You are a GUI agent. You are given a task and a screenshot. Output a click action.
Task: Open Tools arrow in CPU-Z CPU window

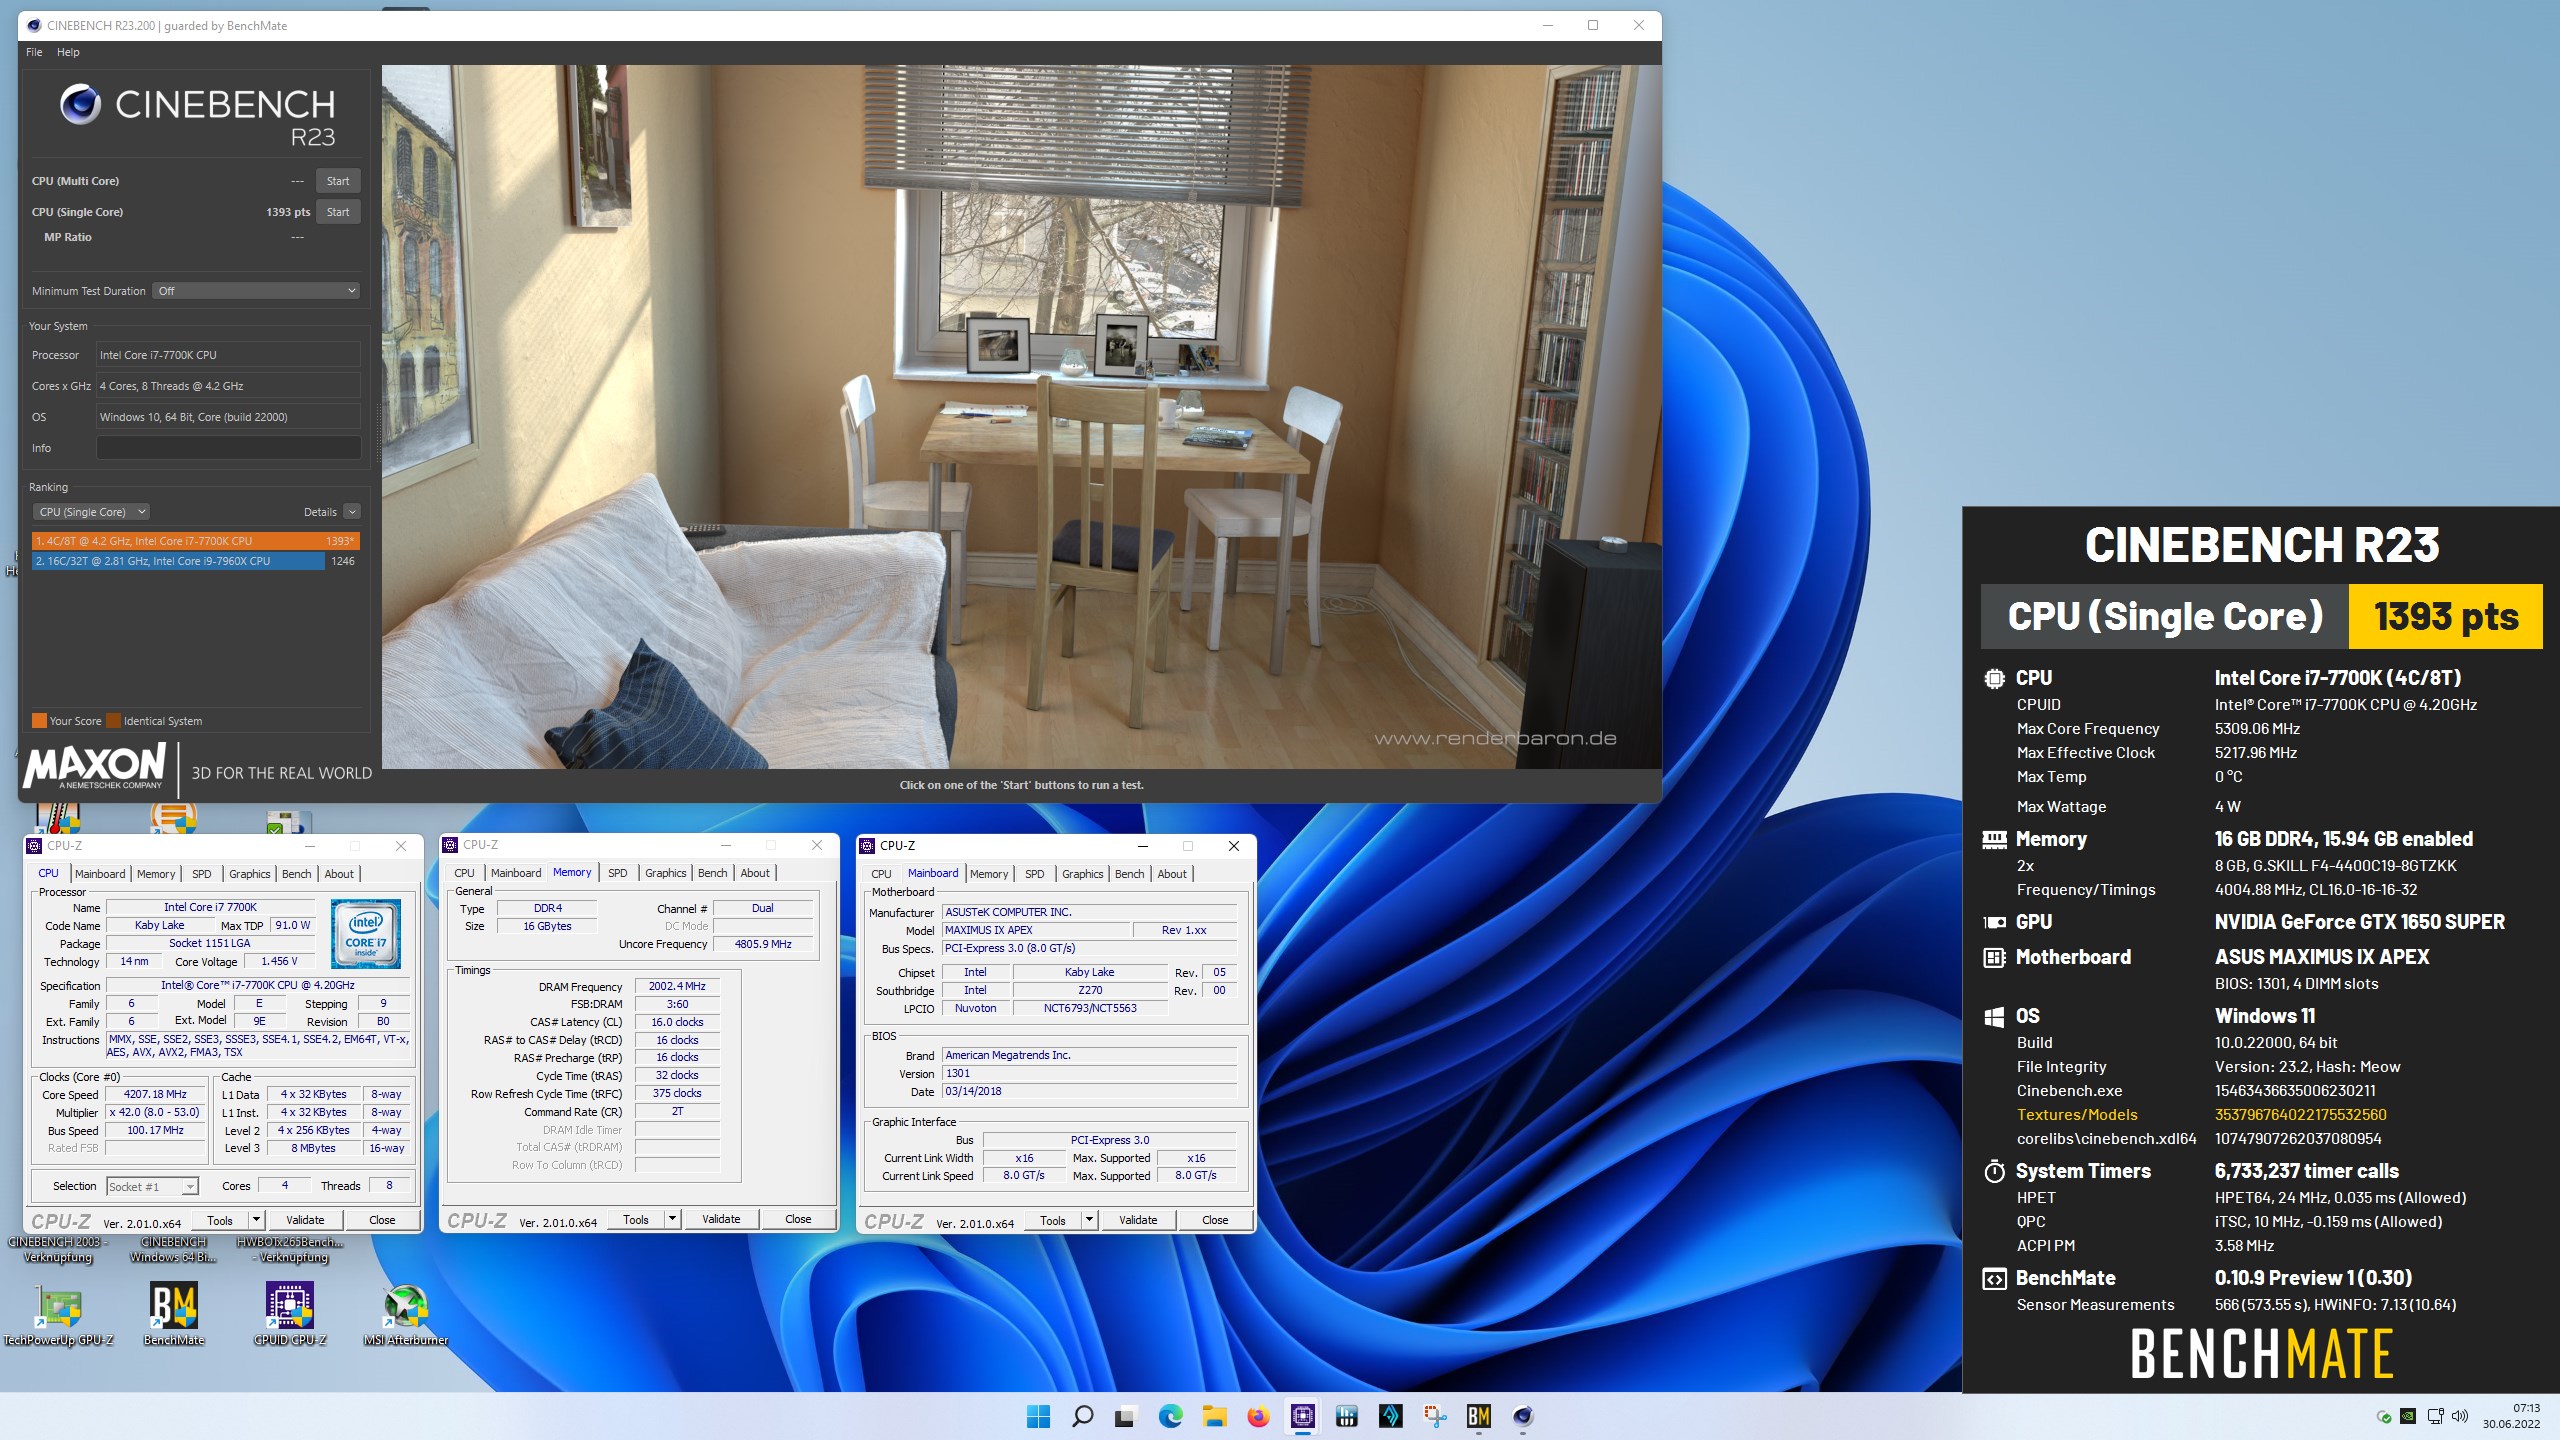point(256,1220)
